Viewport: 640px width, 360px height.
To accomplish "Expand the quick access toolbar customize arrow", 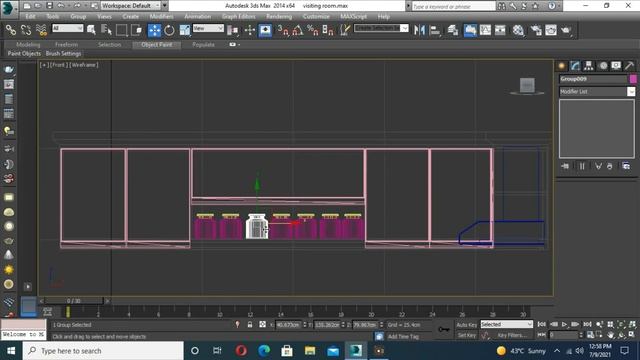I will [164, 6].
